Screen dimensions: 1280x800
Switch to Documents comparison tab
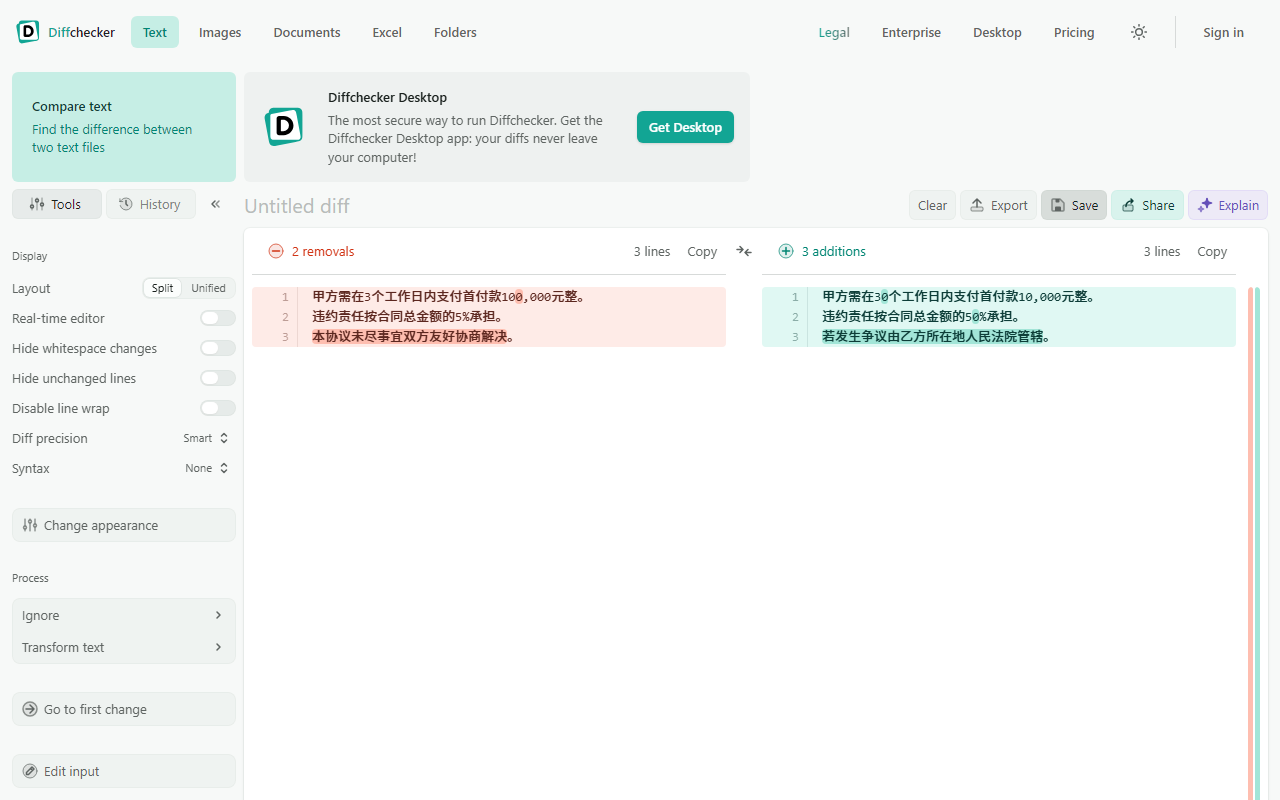pos(307,32)
